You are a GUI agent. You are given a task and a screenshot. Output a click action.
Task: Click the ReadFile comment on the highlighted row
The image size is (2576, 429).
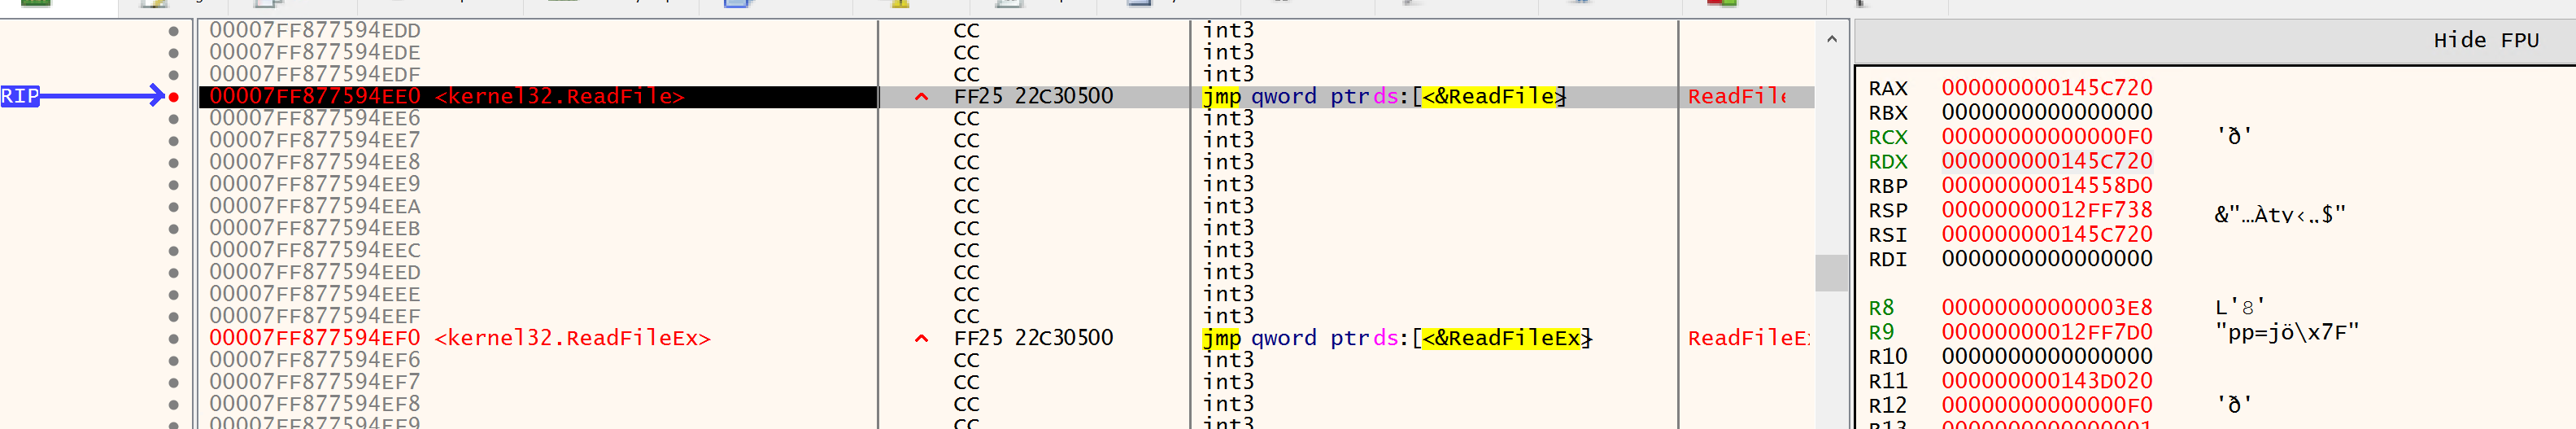tap(1737, 97)
